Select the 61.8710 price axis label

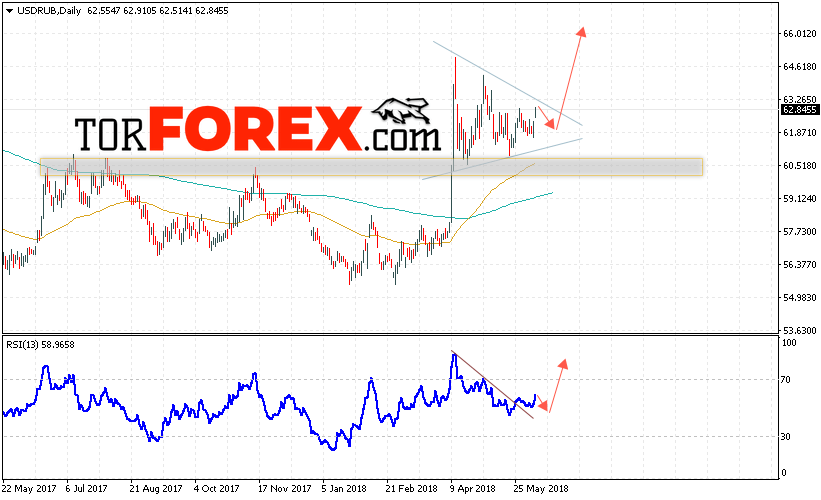800,132
